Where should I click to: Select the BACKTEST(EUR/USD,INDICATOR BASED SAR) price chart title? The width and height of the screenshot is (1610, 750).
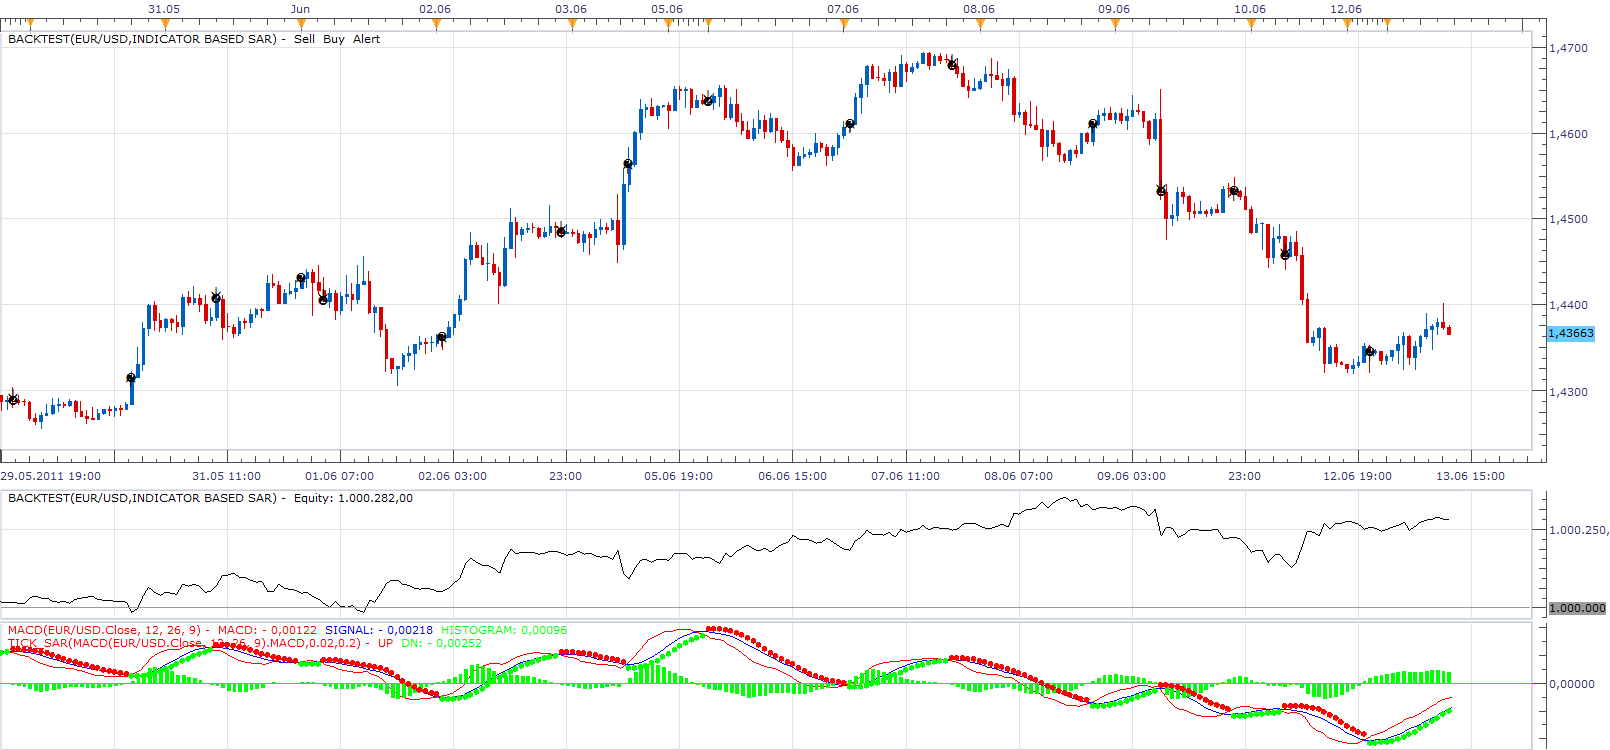point(142,39)
